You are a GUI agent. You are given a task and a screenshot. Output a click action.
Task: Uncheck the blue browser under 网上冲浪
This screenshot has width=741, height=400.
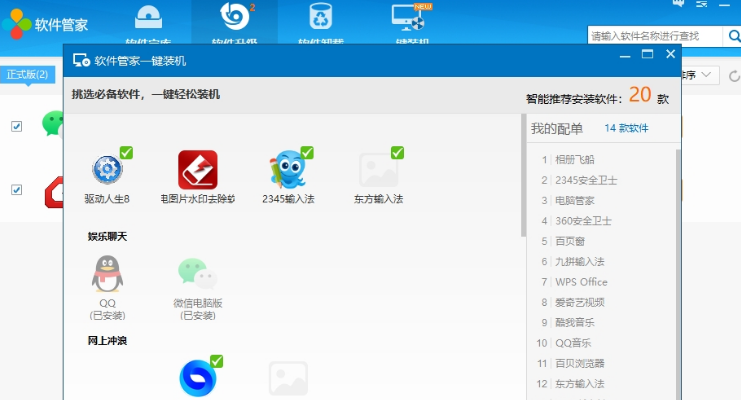[216, 361]
